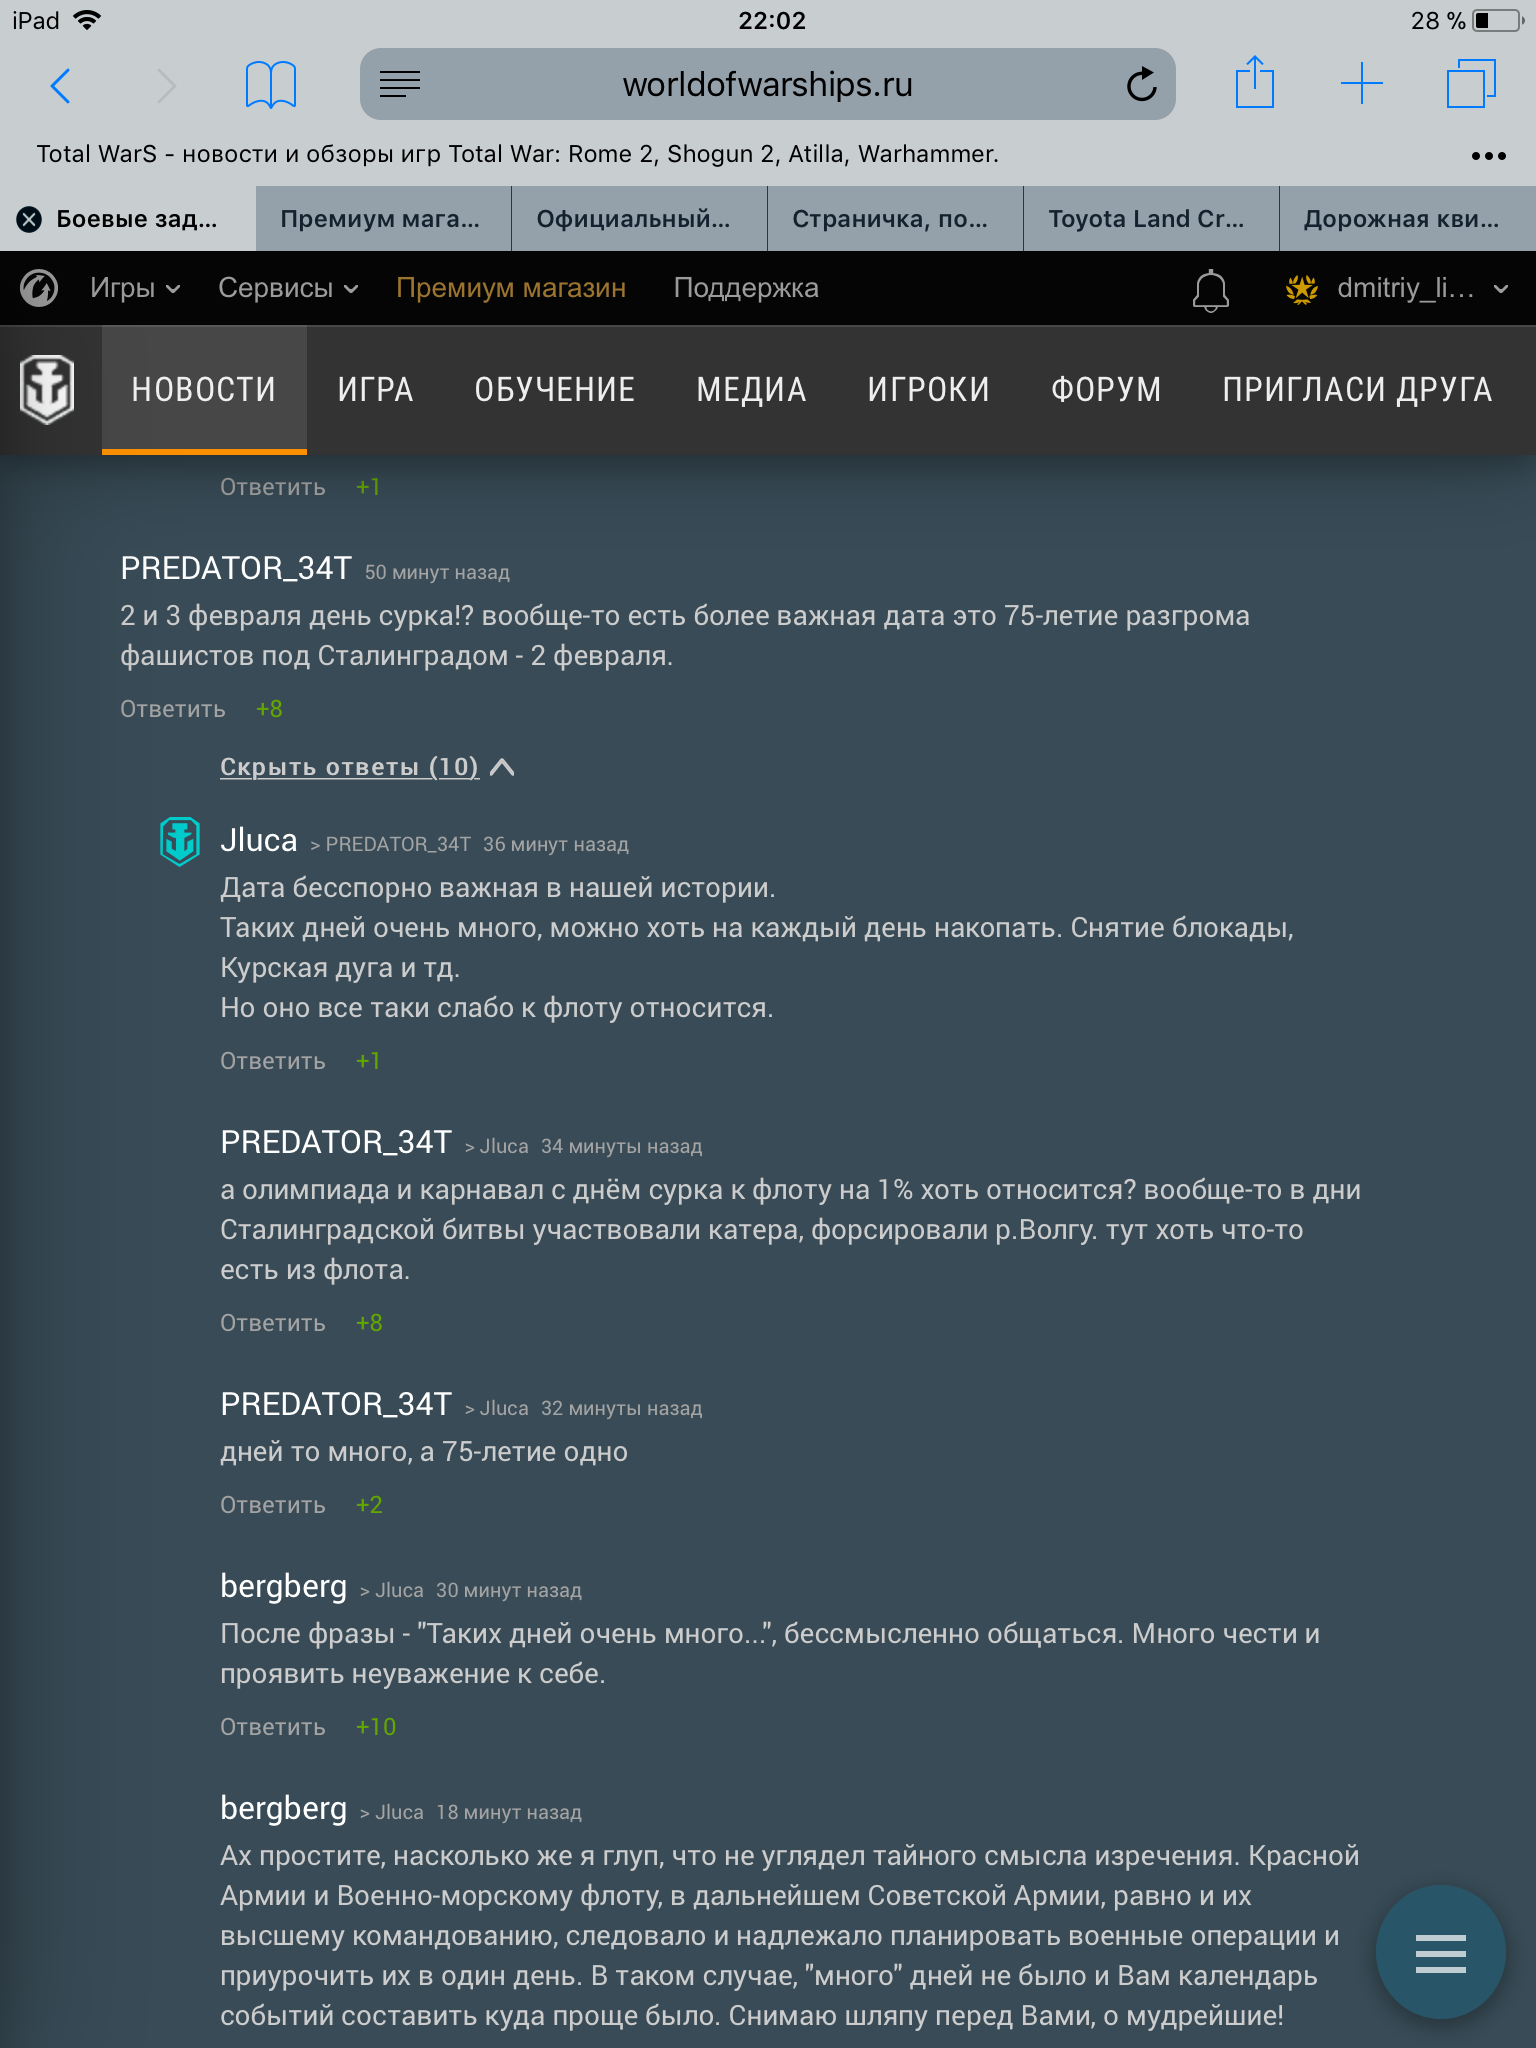Open the Safari bookmarks book icon

[x=270, y=85]
